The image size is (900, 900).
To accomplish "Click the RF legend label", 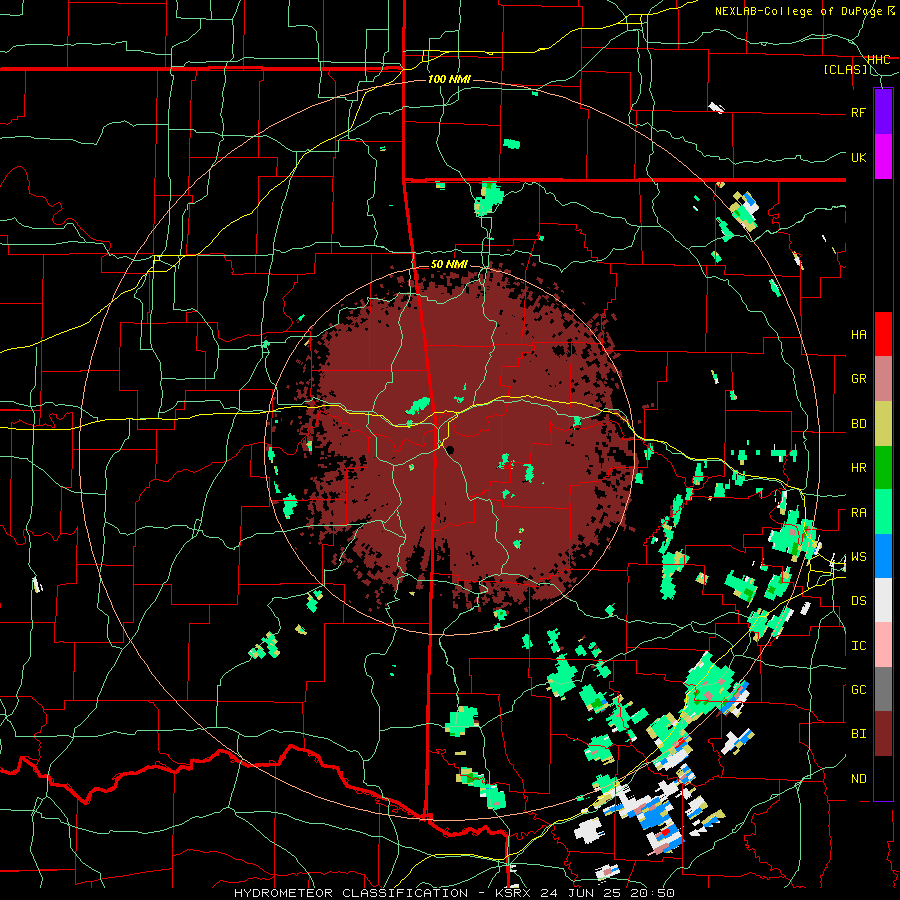I will 858,112.
